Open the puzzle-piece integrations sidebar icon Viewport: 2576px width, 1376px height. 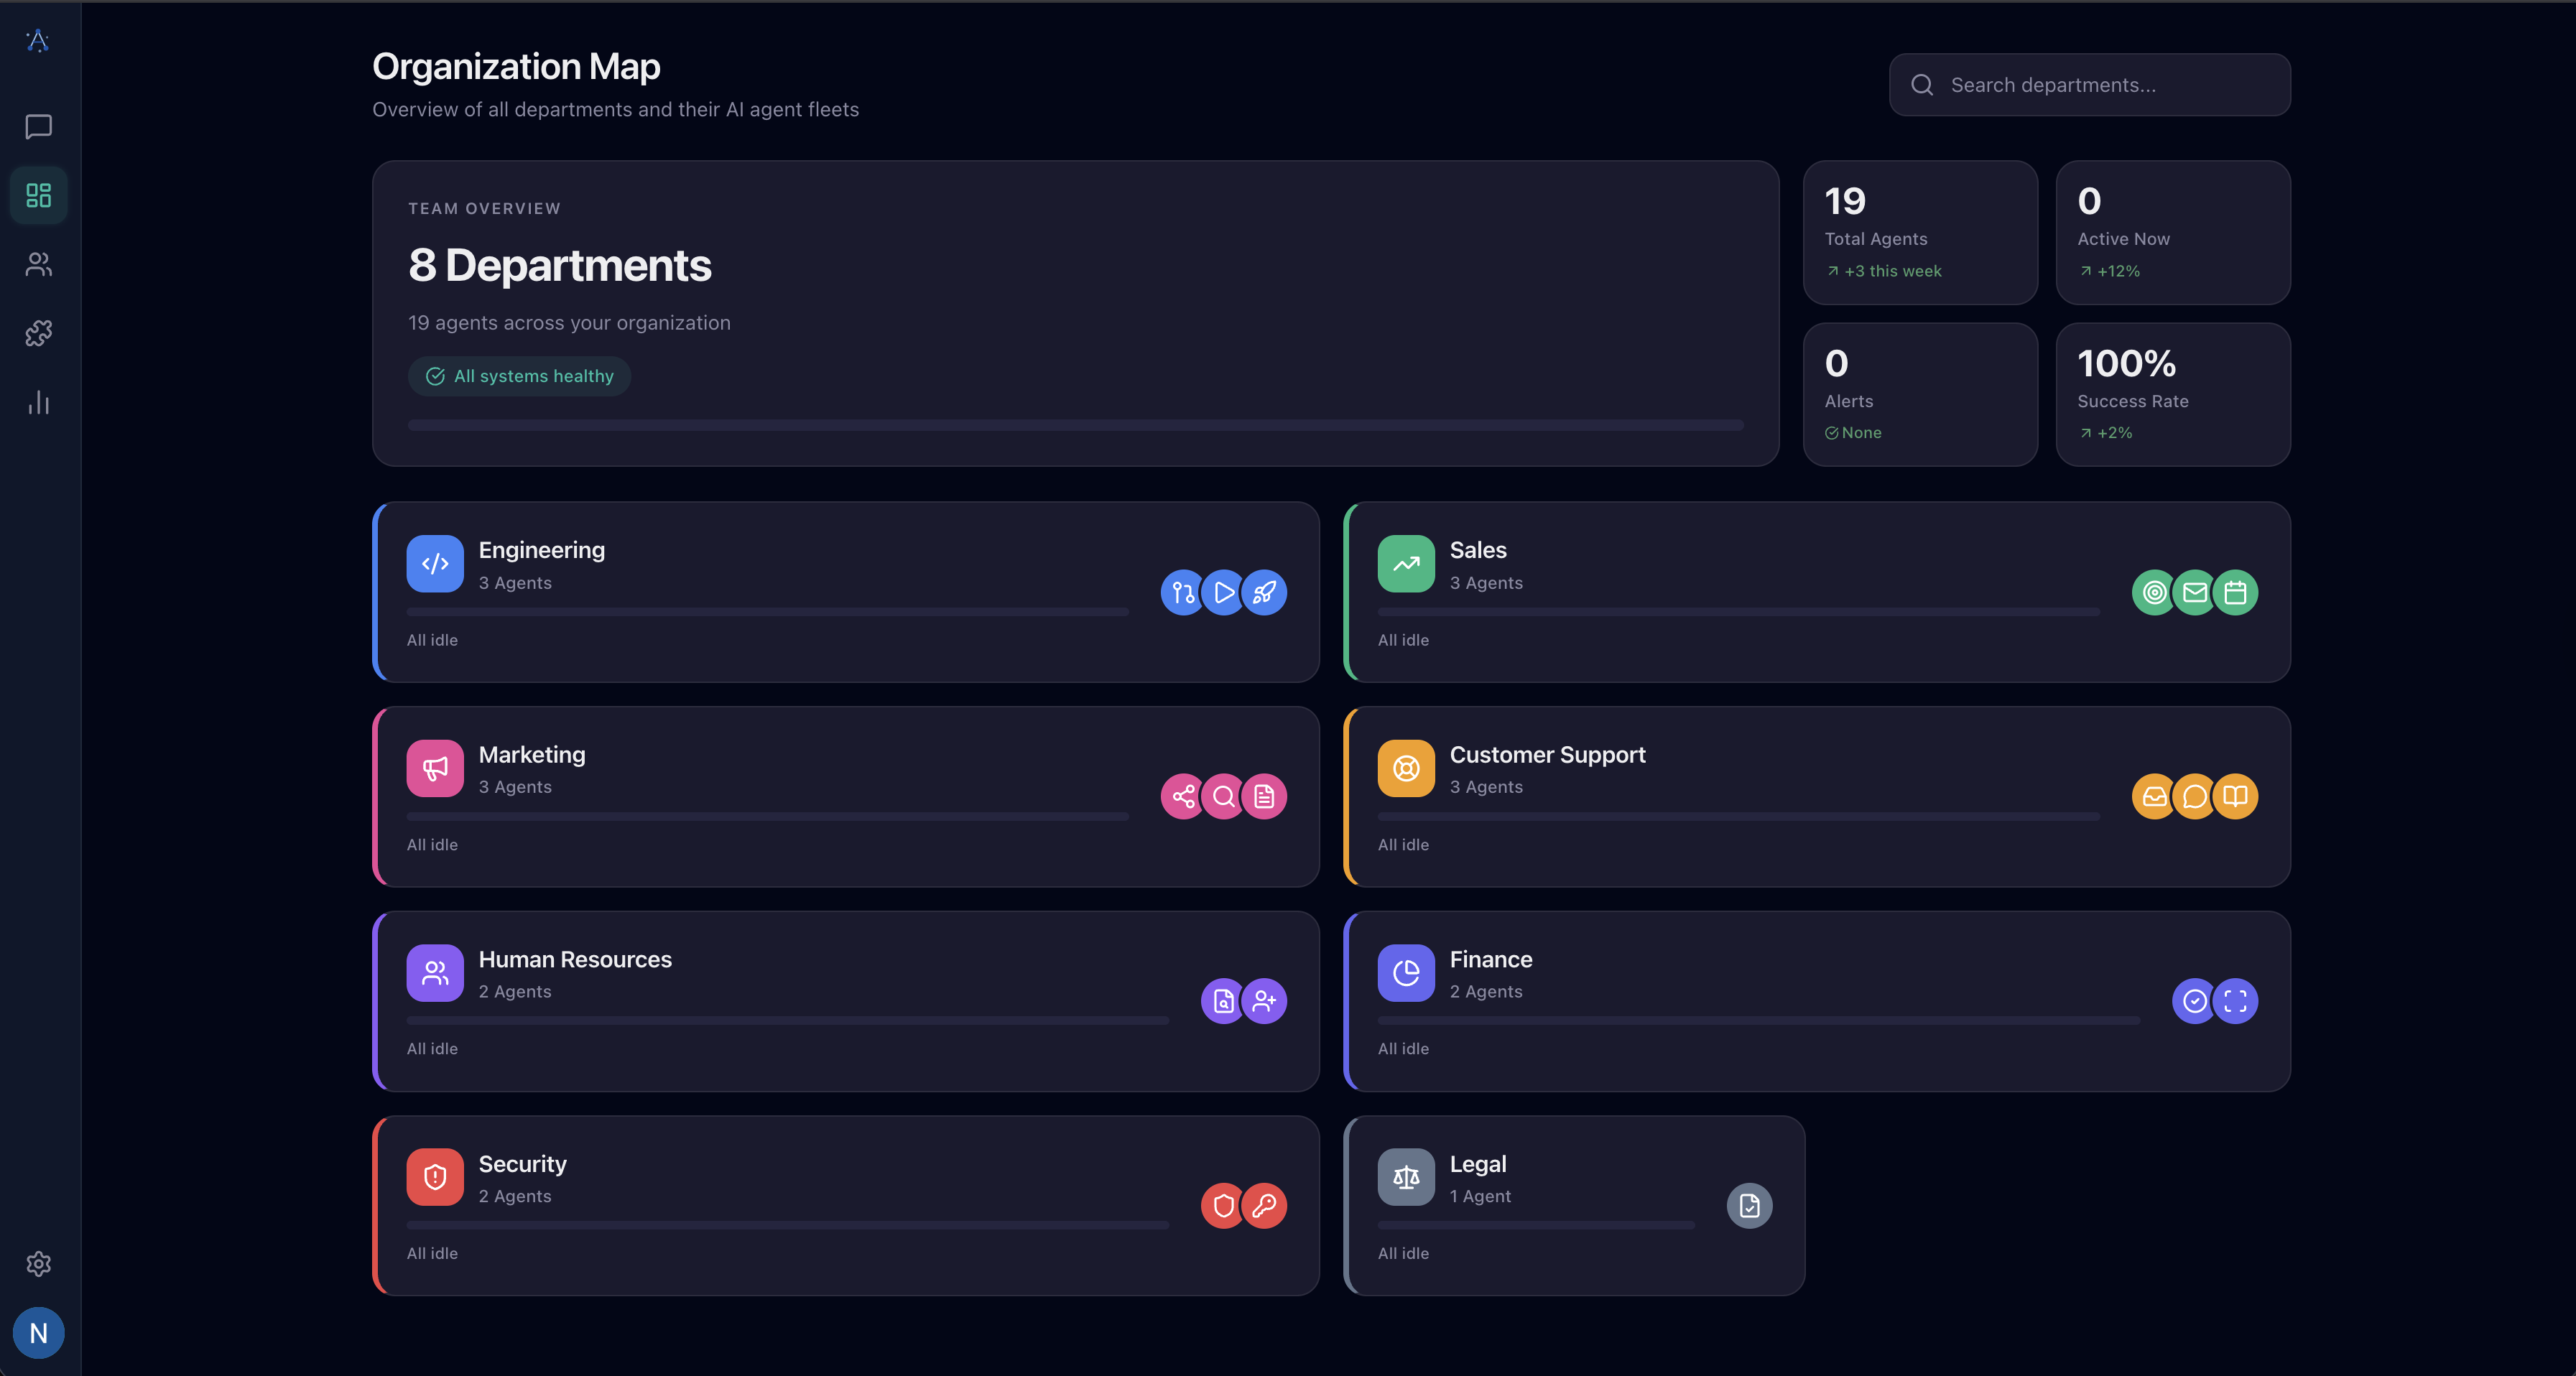click(x=38, y=333)
